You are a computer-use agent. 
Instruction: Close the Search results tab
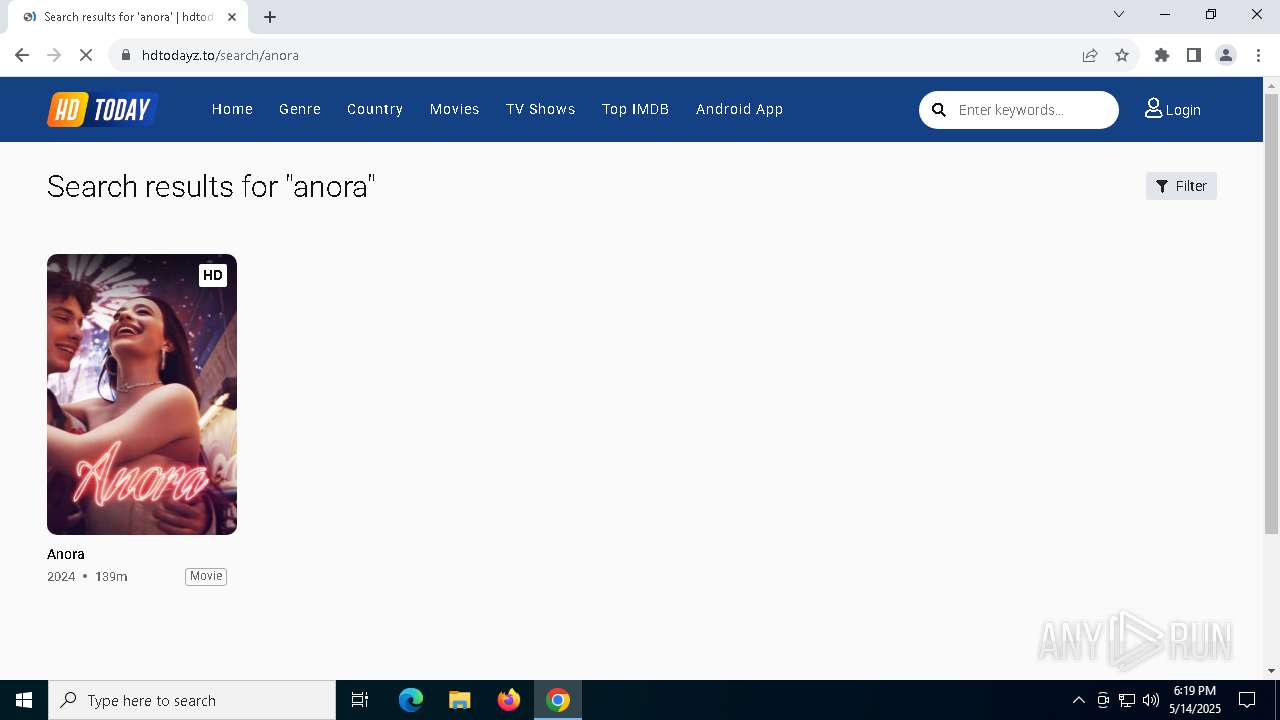point(232,17)
